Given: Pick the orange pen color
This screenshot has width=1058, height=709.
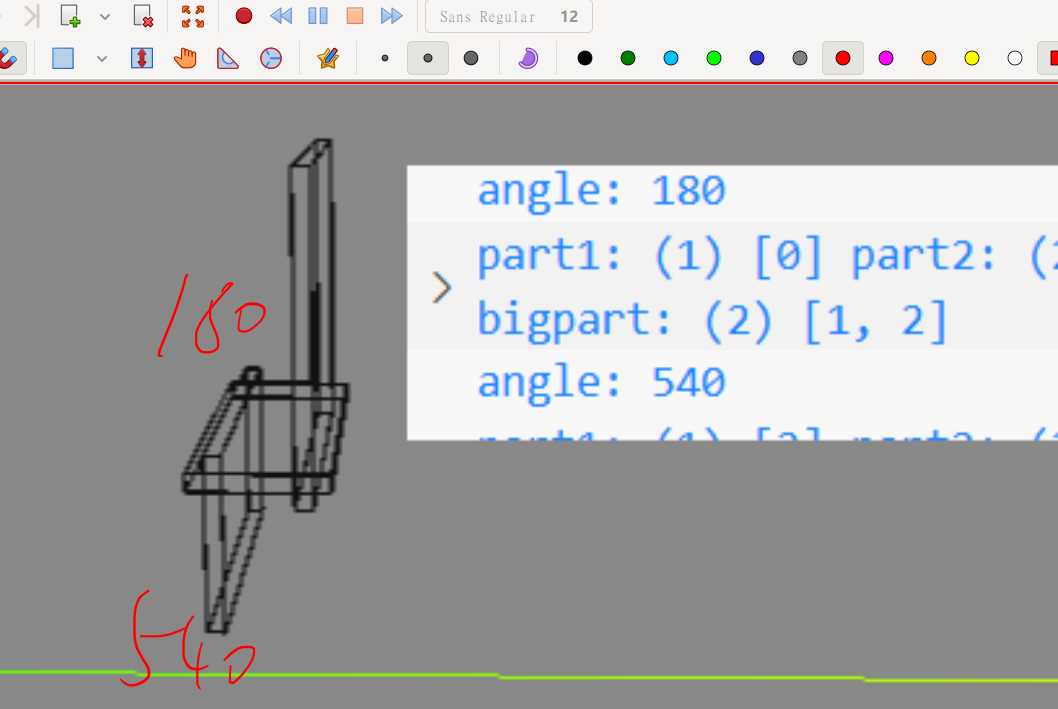Looking at the screenshot, I should click(929, 59).
